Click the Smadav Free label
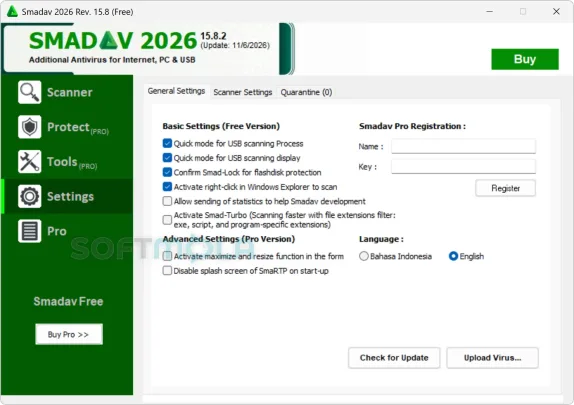The height and width of the screenshot is (405, 574). coord(68,301)
